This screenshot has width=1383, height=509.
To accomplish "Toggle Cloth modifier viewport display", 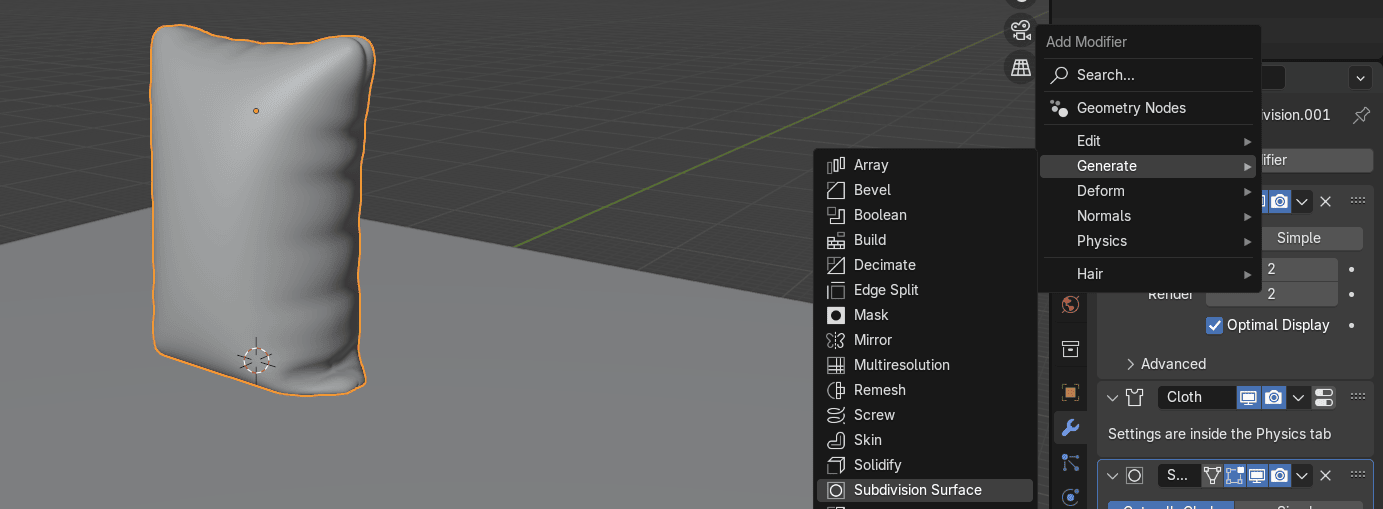I will coord(1248,397).
